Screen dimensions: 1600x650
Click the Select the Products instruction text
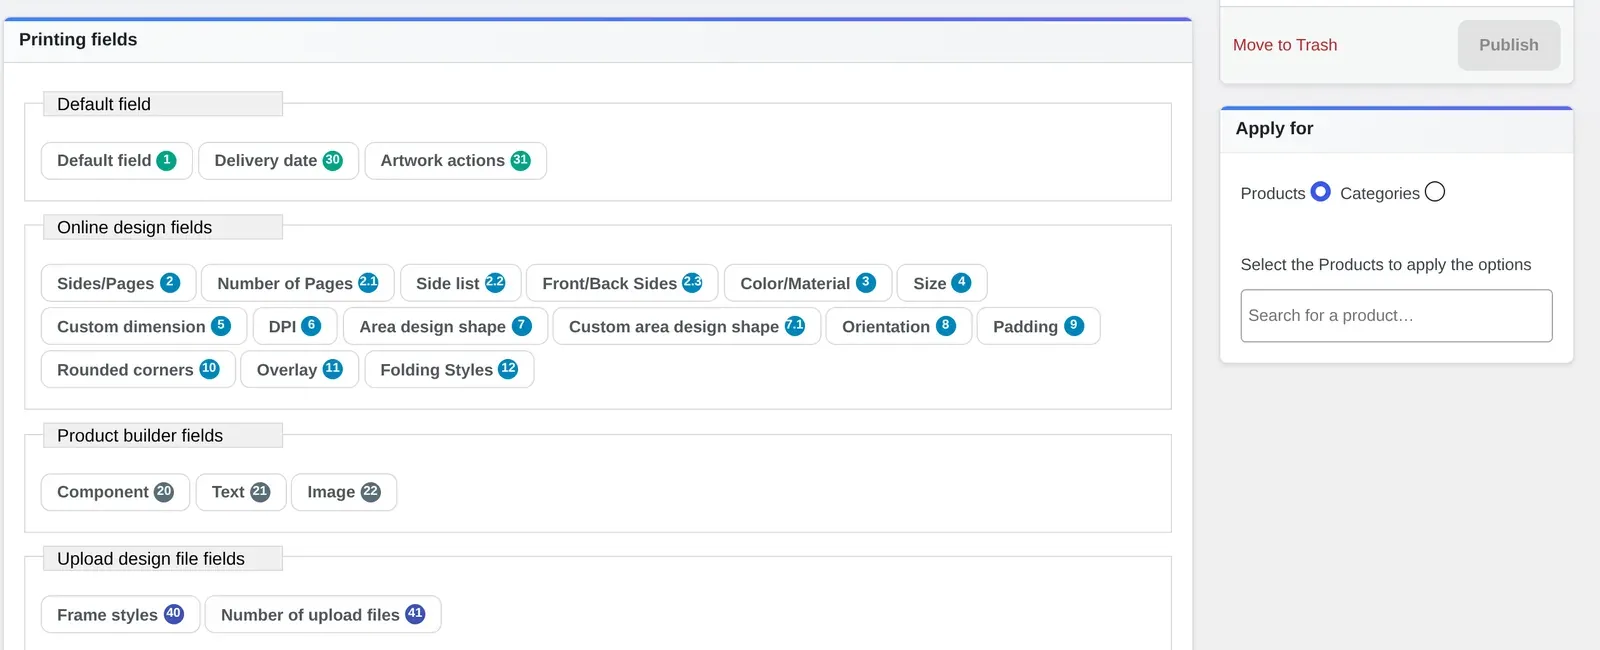click(x=1385, y=265)
